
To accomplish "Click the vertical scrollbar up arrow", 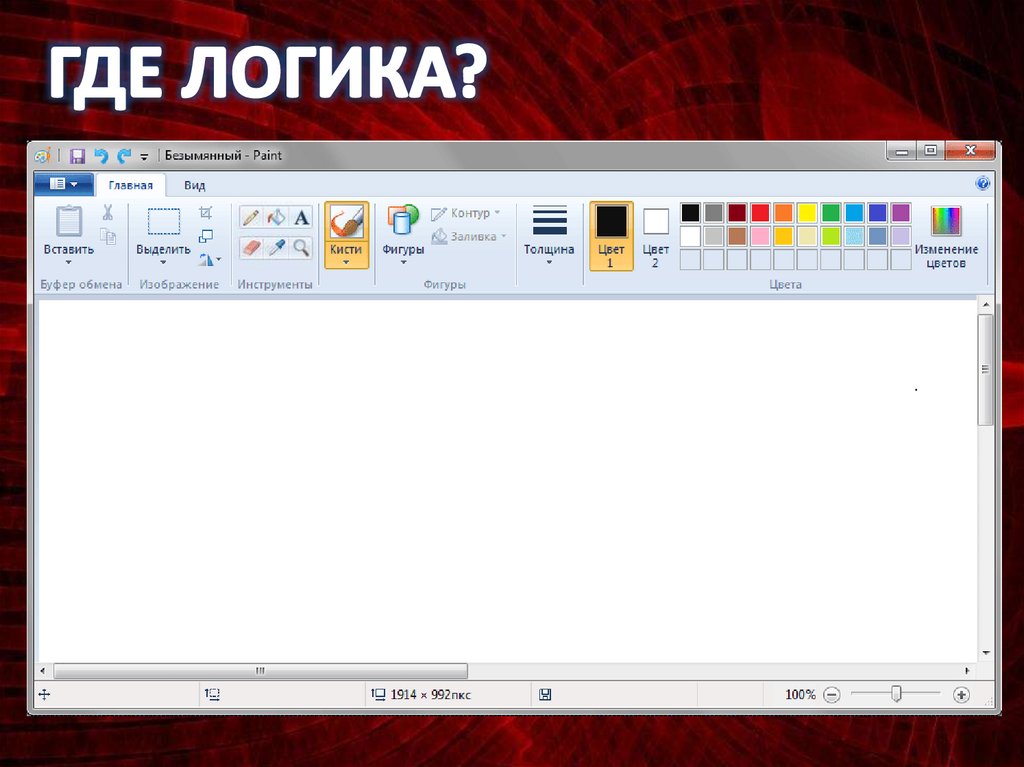I will click(x=986, y=305).
